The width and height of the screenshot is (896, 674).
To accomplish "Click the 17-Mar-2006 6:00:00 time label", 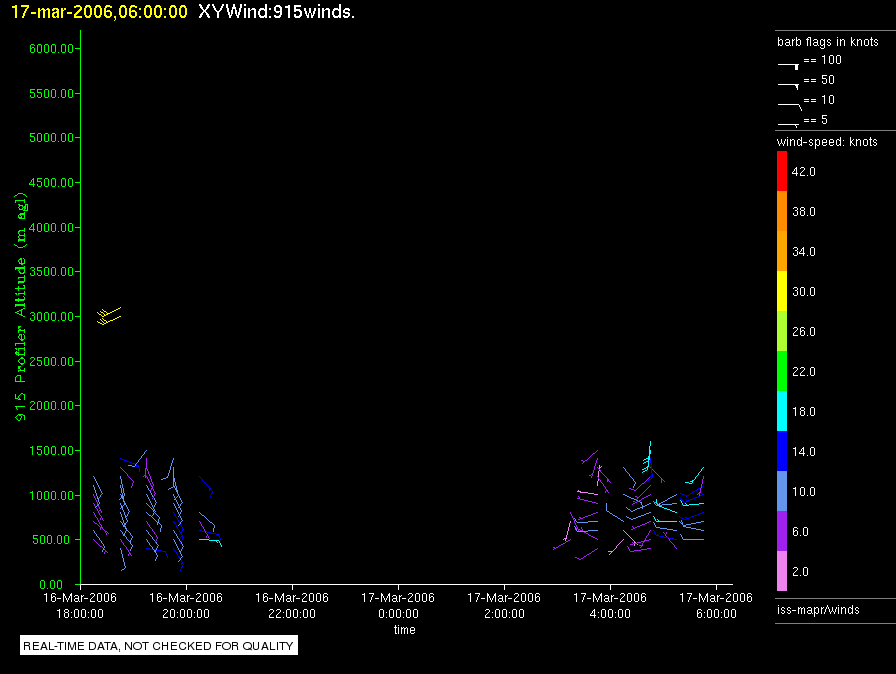I will [716, 605].
